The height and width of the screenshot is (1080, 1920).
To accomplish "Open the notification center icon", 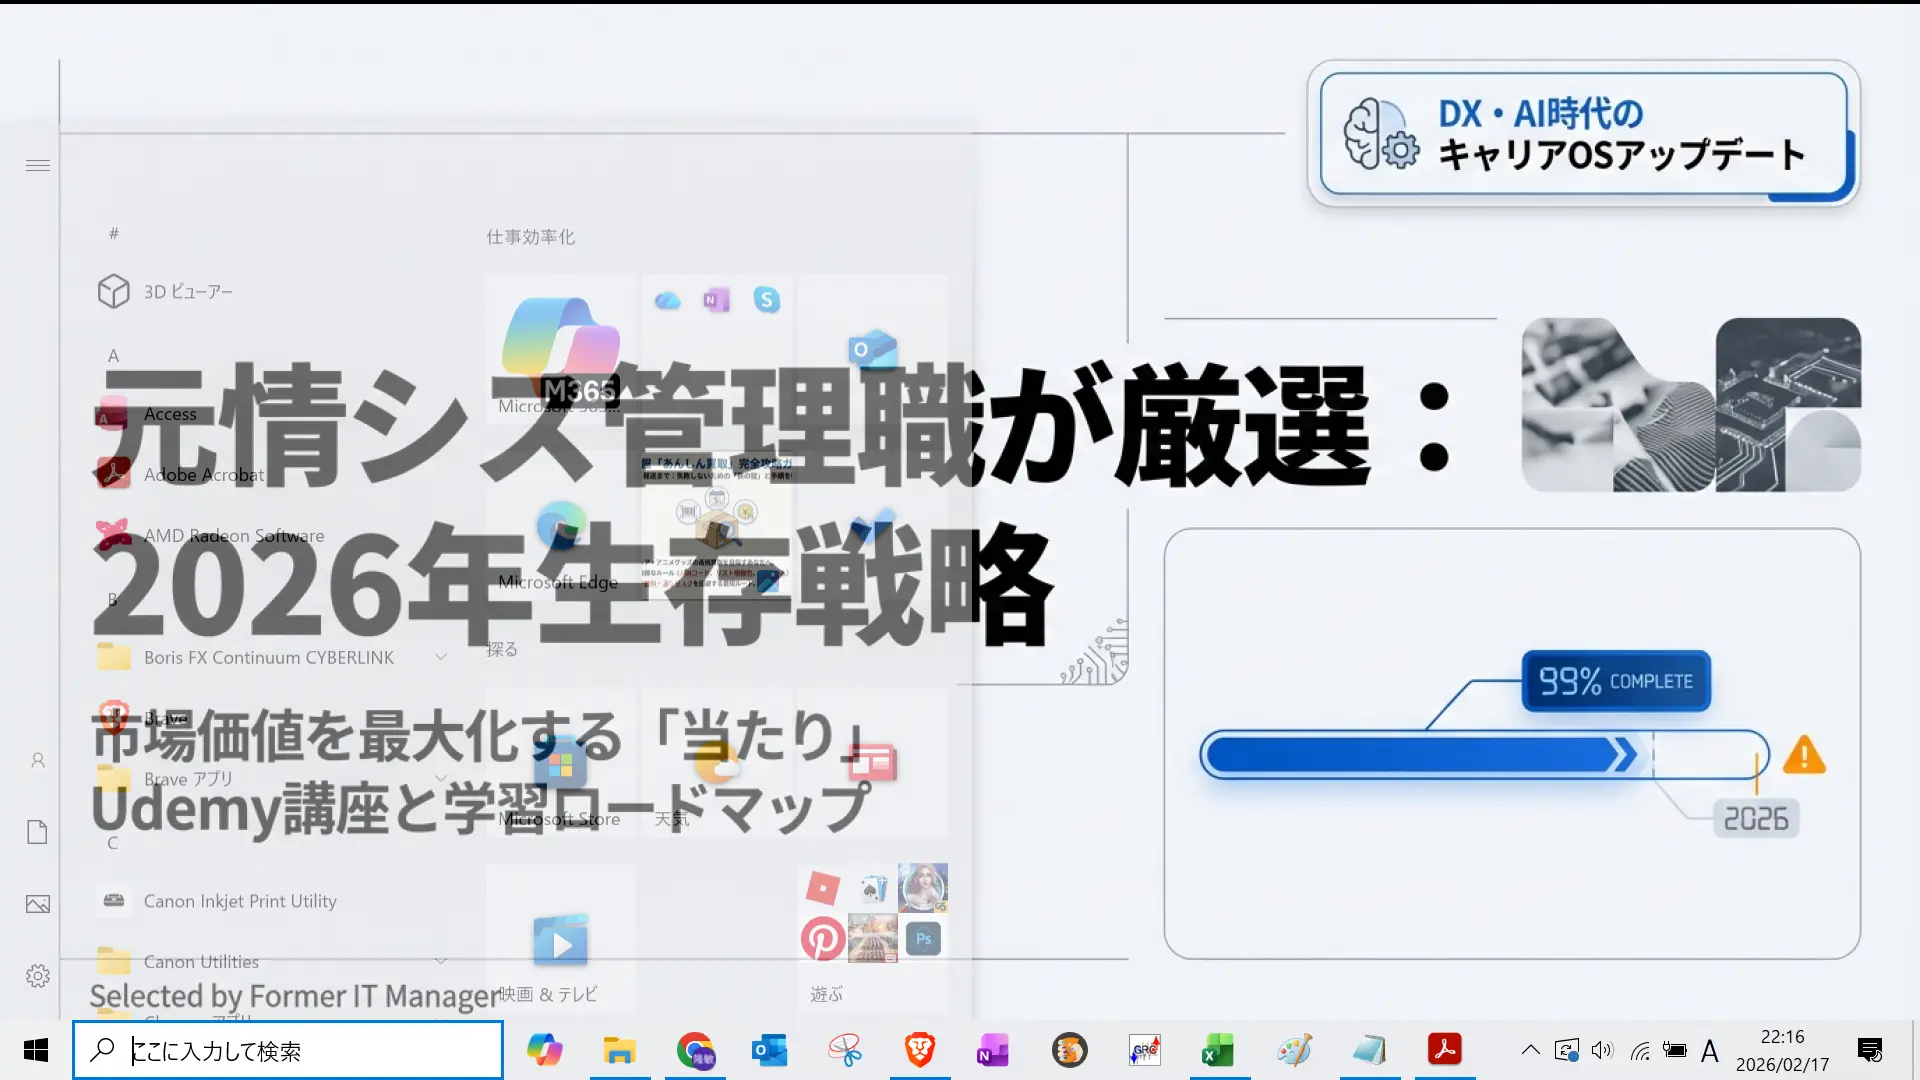I will pos(1870,1050).
